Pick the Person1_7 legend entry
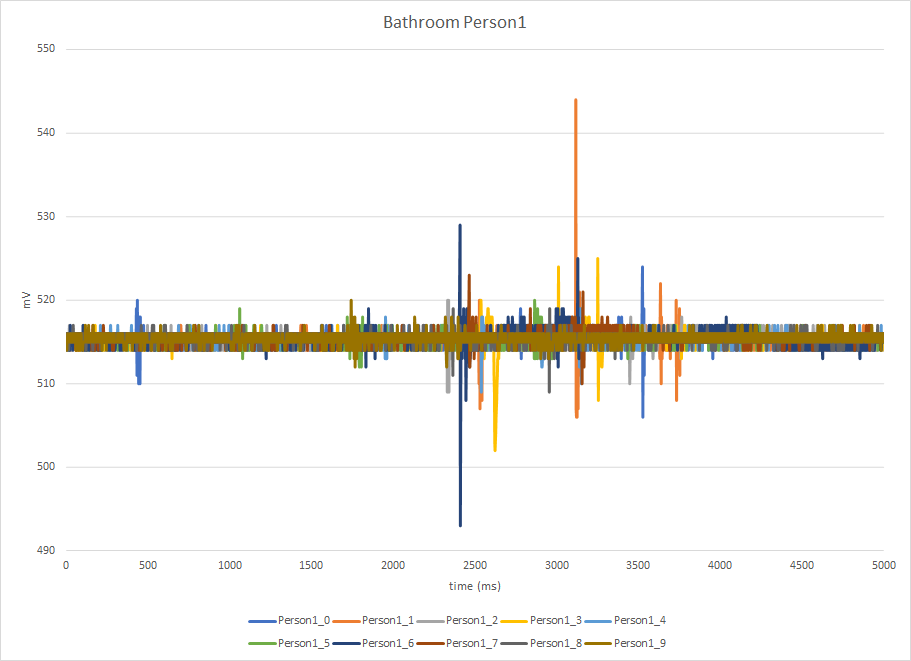This screenshot has height=661, width=911. coord(457,643)
